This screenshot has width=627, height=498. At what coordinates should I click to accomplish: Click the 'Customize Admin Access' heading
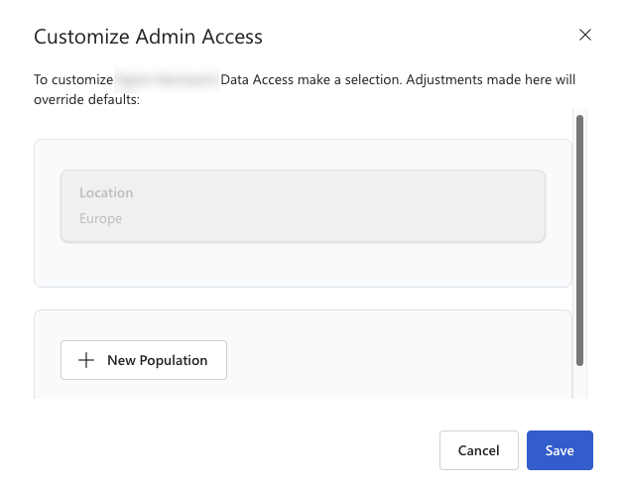pyautogui.click(x=148, y=37)
